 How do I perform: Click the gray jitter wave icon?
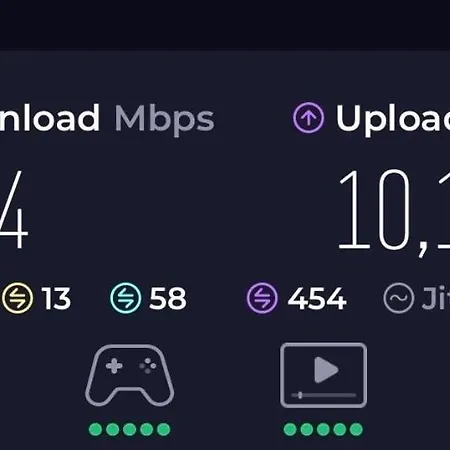coord(399,298)
